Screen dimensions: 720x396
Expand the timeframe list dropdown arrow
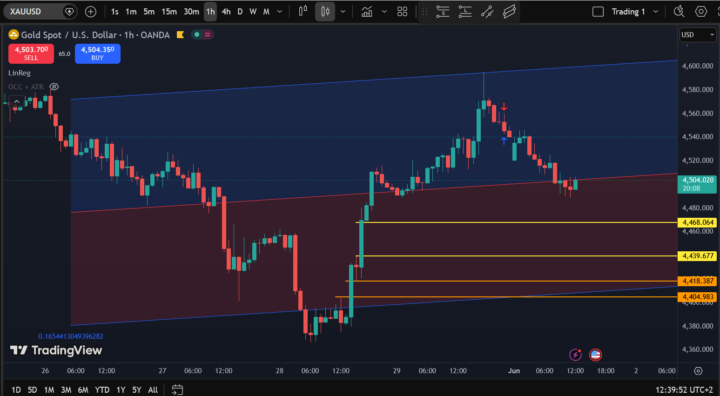click(x=279, y=12)
